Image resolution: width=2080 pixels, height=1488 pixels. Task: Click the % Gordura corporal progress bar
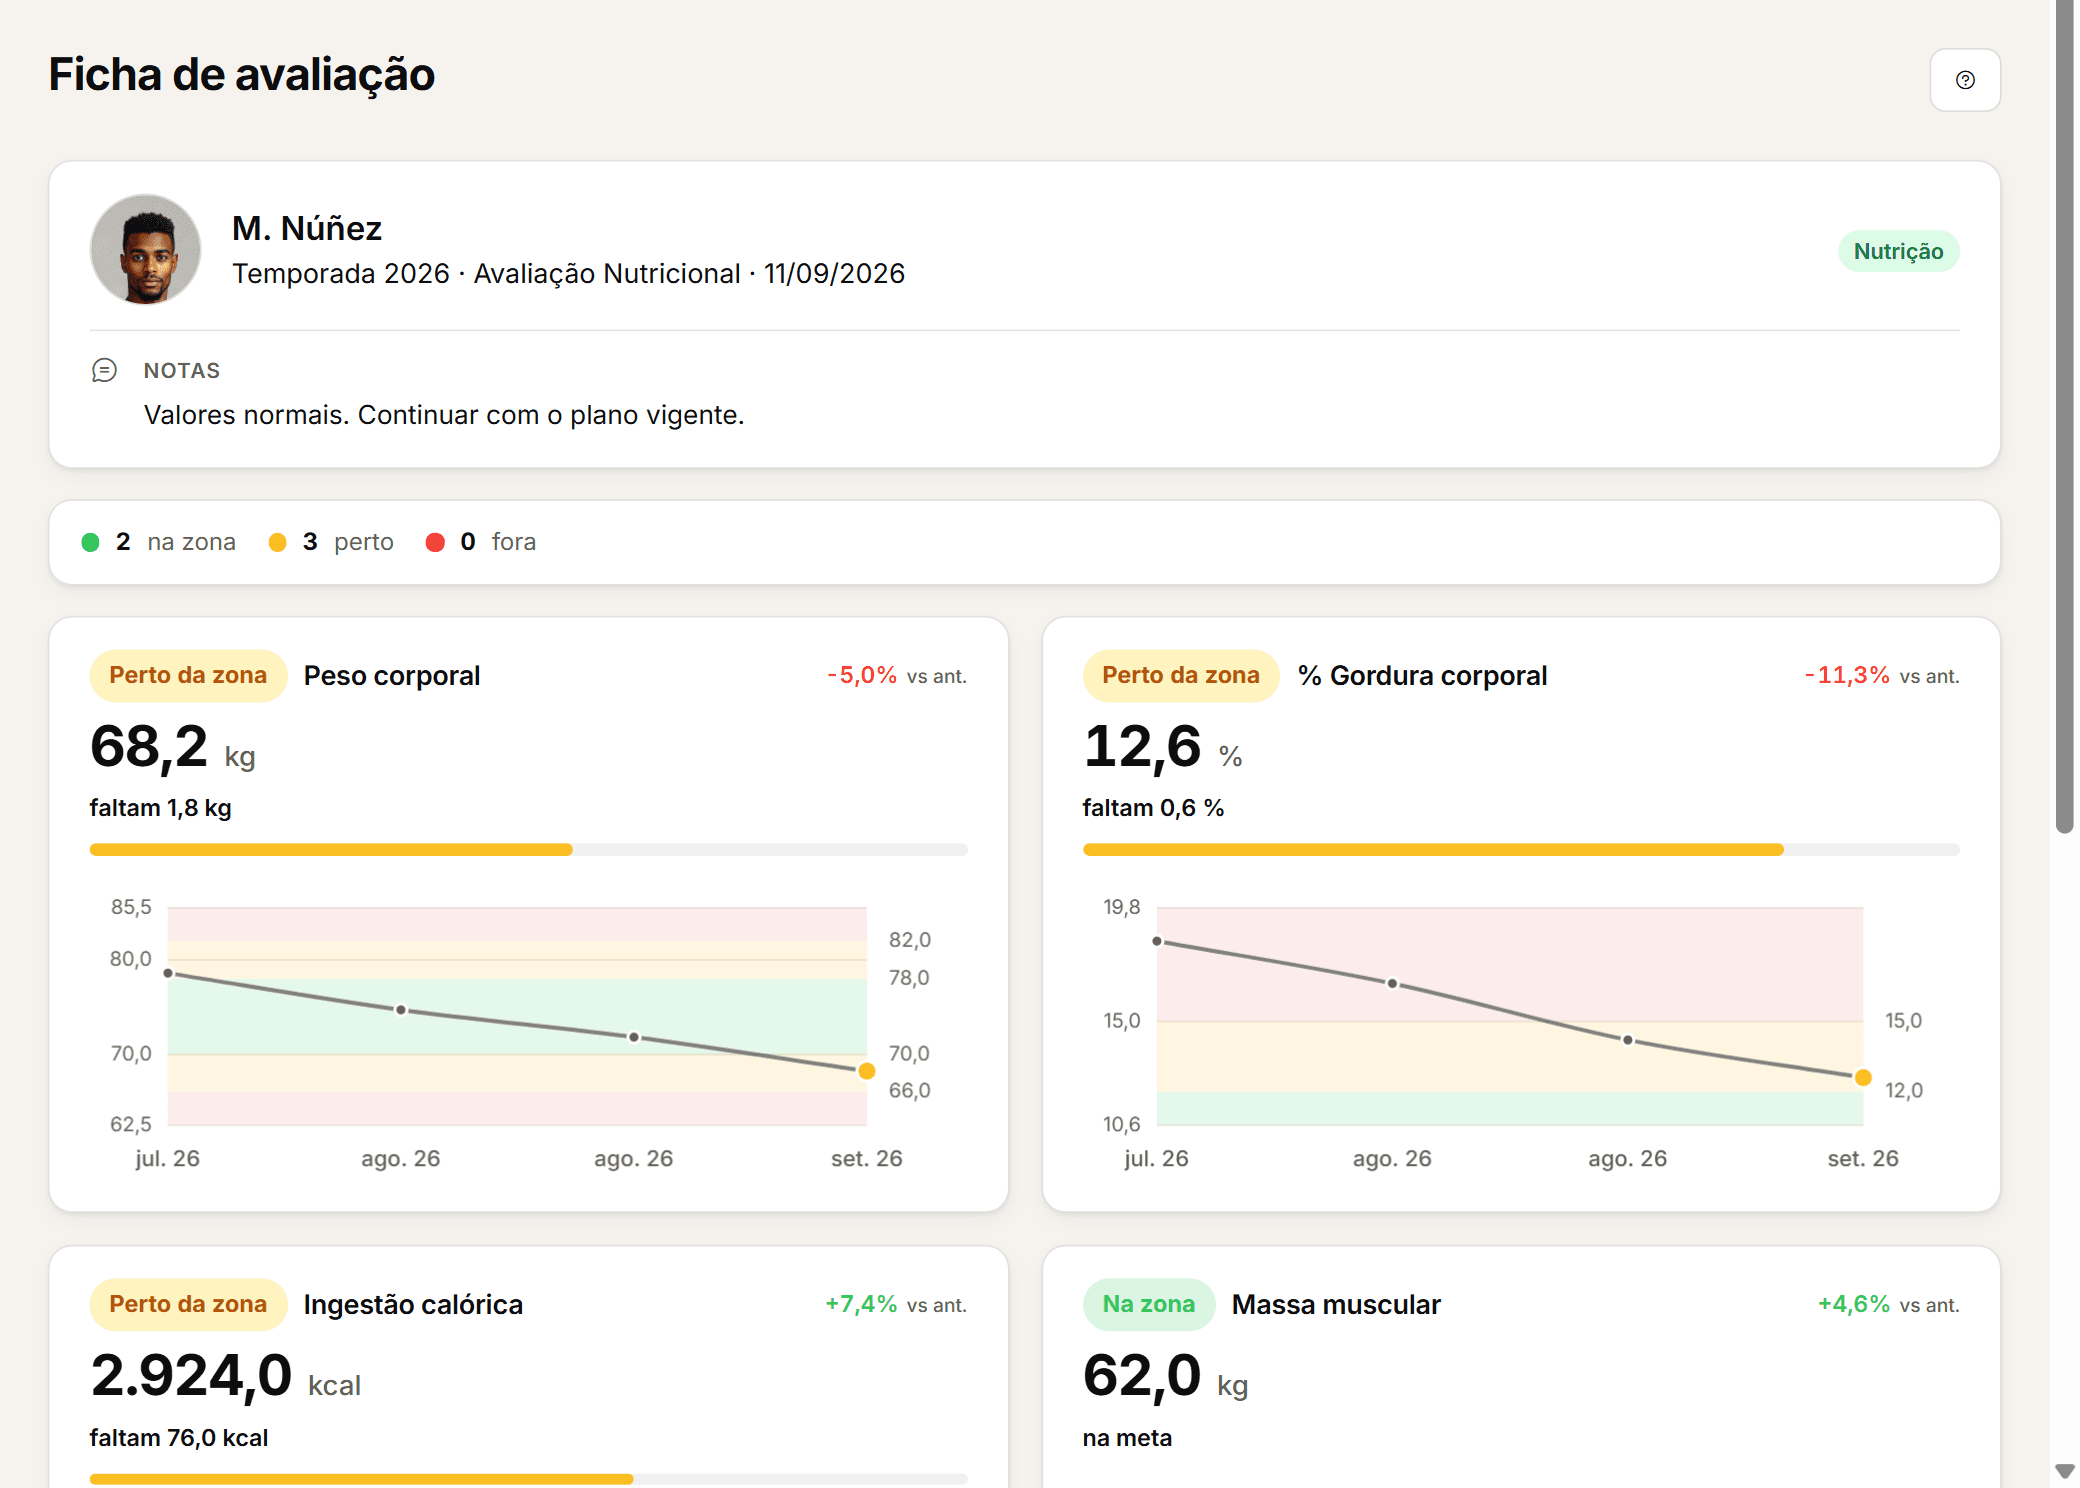(x=1521, y=850)
